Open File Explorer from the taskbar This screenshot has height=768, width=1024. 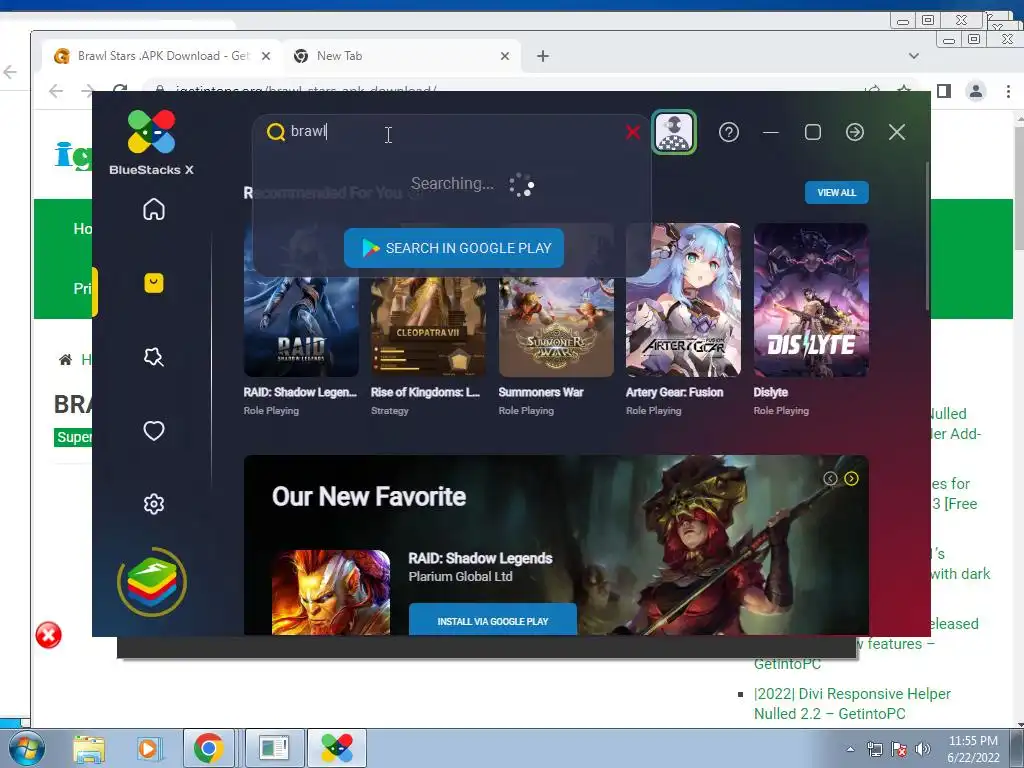pos(88,748)
